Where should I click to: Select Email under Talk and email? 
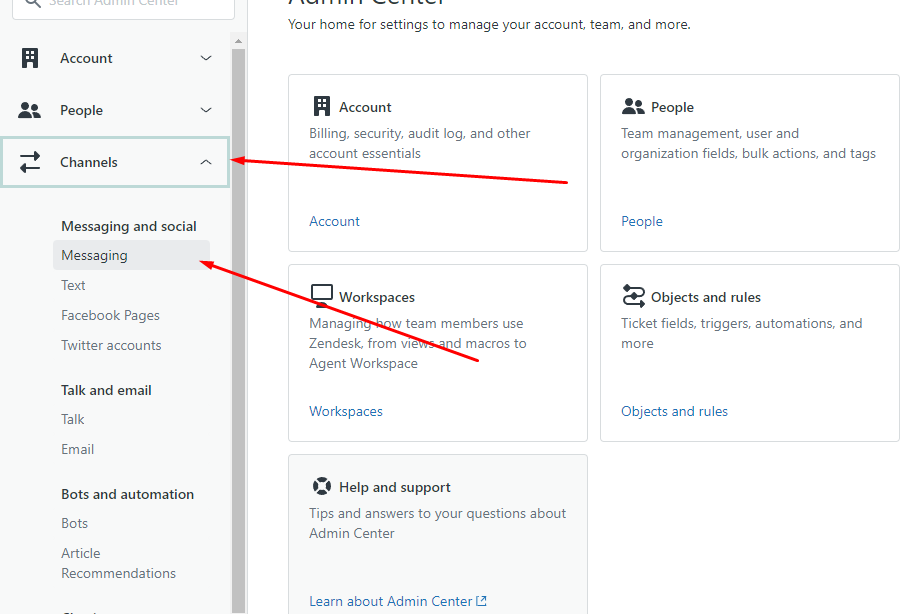77,449
